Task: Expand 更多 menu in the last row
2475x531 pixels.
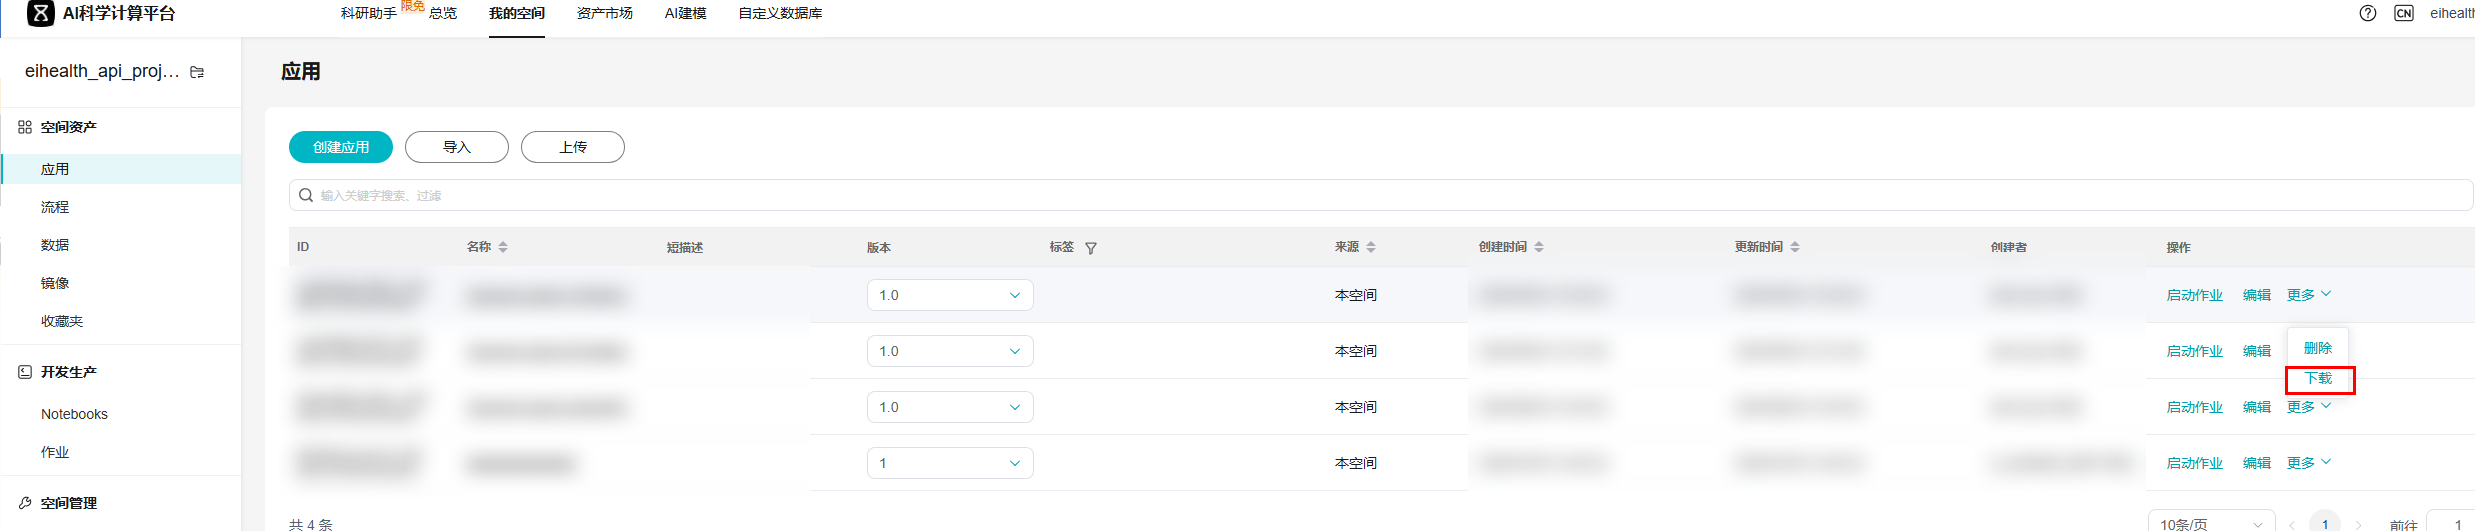Action: 2308,463
